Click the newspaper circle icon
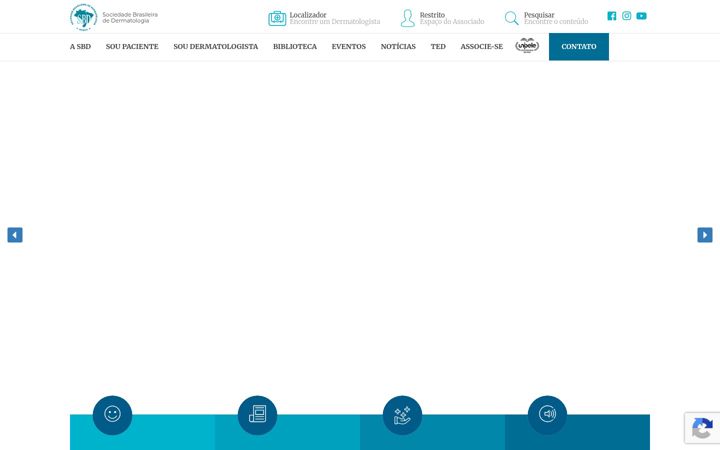Screen dimensions: 720x450 258,415
